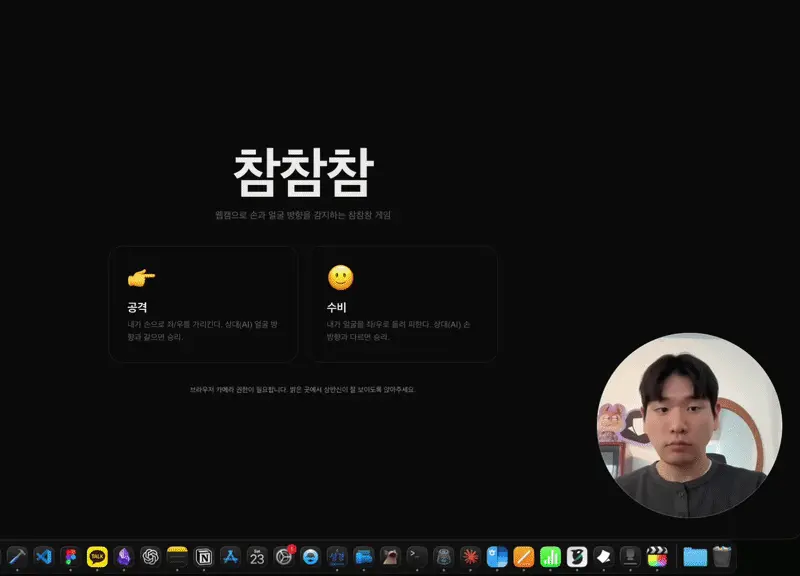Click the smiley face emoji icon
Screen dimensions: 800x576
(340, 278)
